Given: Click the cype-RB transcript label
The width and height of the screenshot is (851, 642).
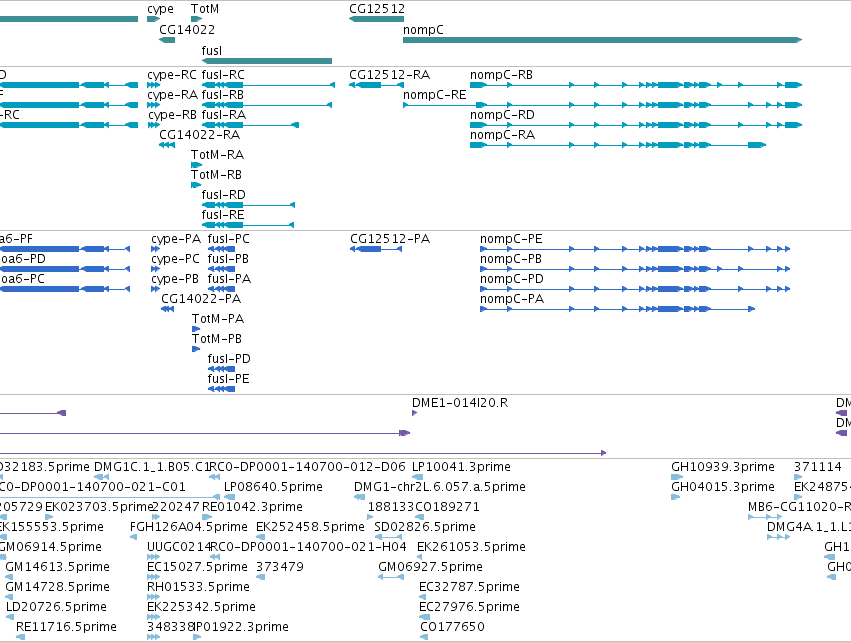Looking at the screenshot, I should click(x=172, y=115).
